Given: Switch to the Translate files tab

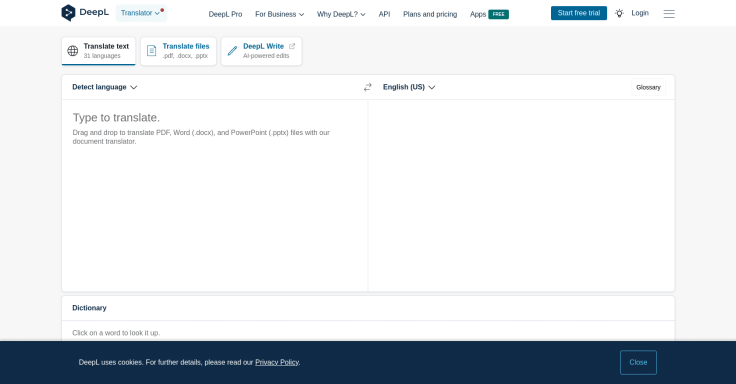Looking at the screenshot, I should [x=178, y=51].
